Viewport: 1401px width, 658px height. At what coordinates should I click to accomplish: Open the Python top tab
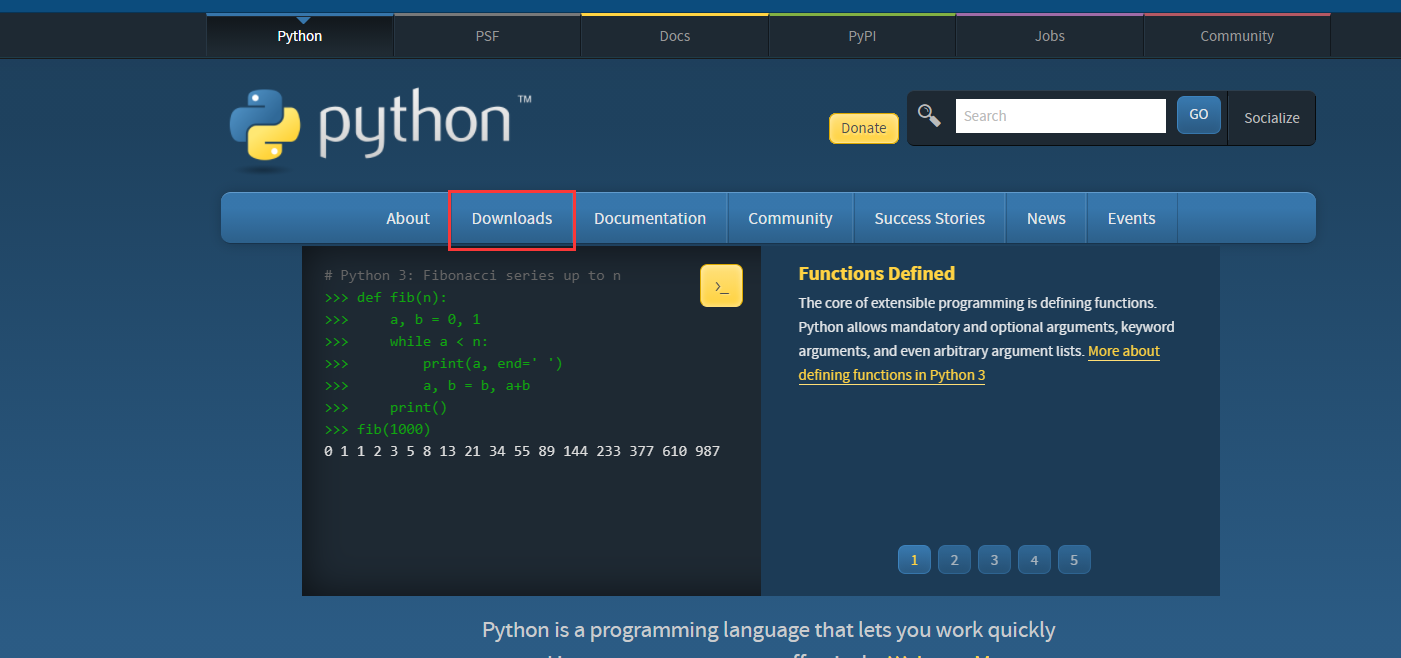click(x=300, y=36)
